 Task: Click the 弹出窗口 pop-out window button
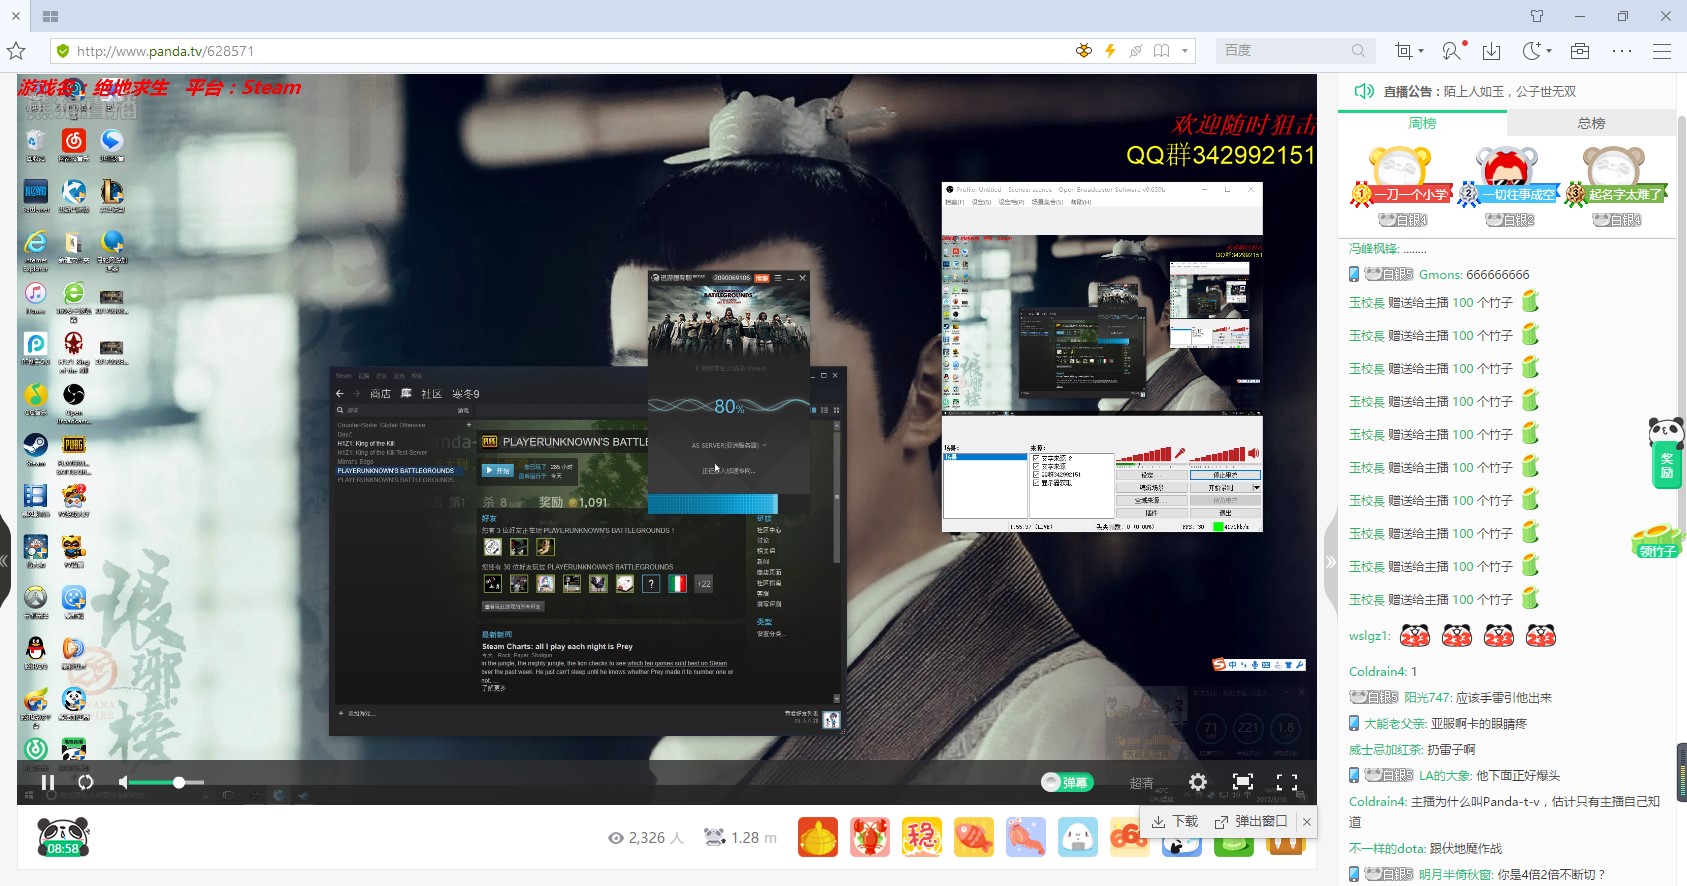(1251, 821)
